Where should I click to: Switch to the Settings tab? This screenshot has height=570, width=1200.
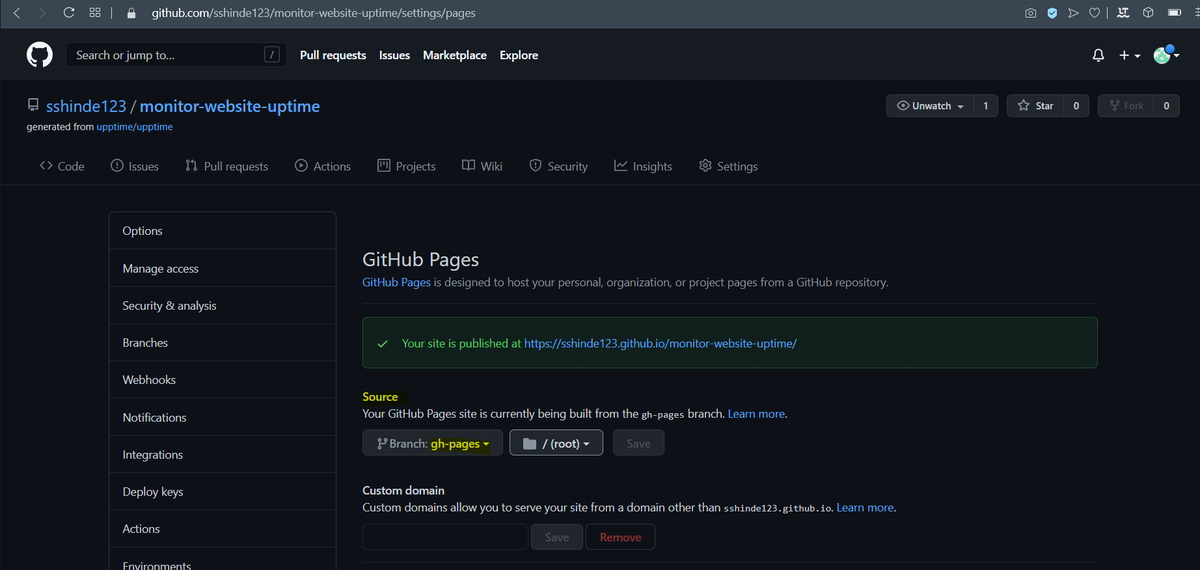point(728,166)
